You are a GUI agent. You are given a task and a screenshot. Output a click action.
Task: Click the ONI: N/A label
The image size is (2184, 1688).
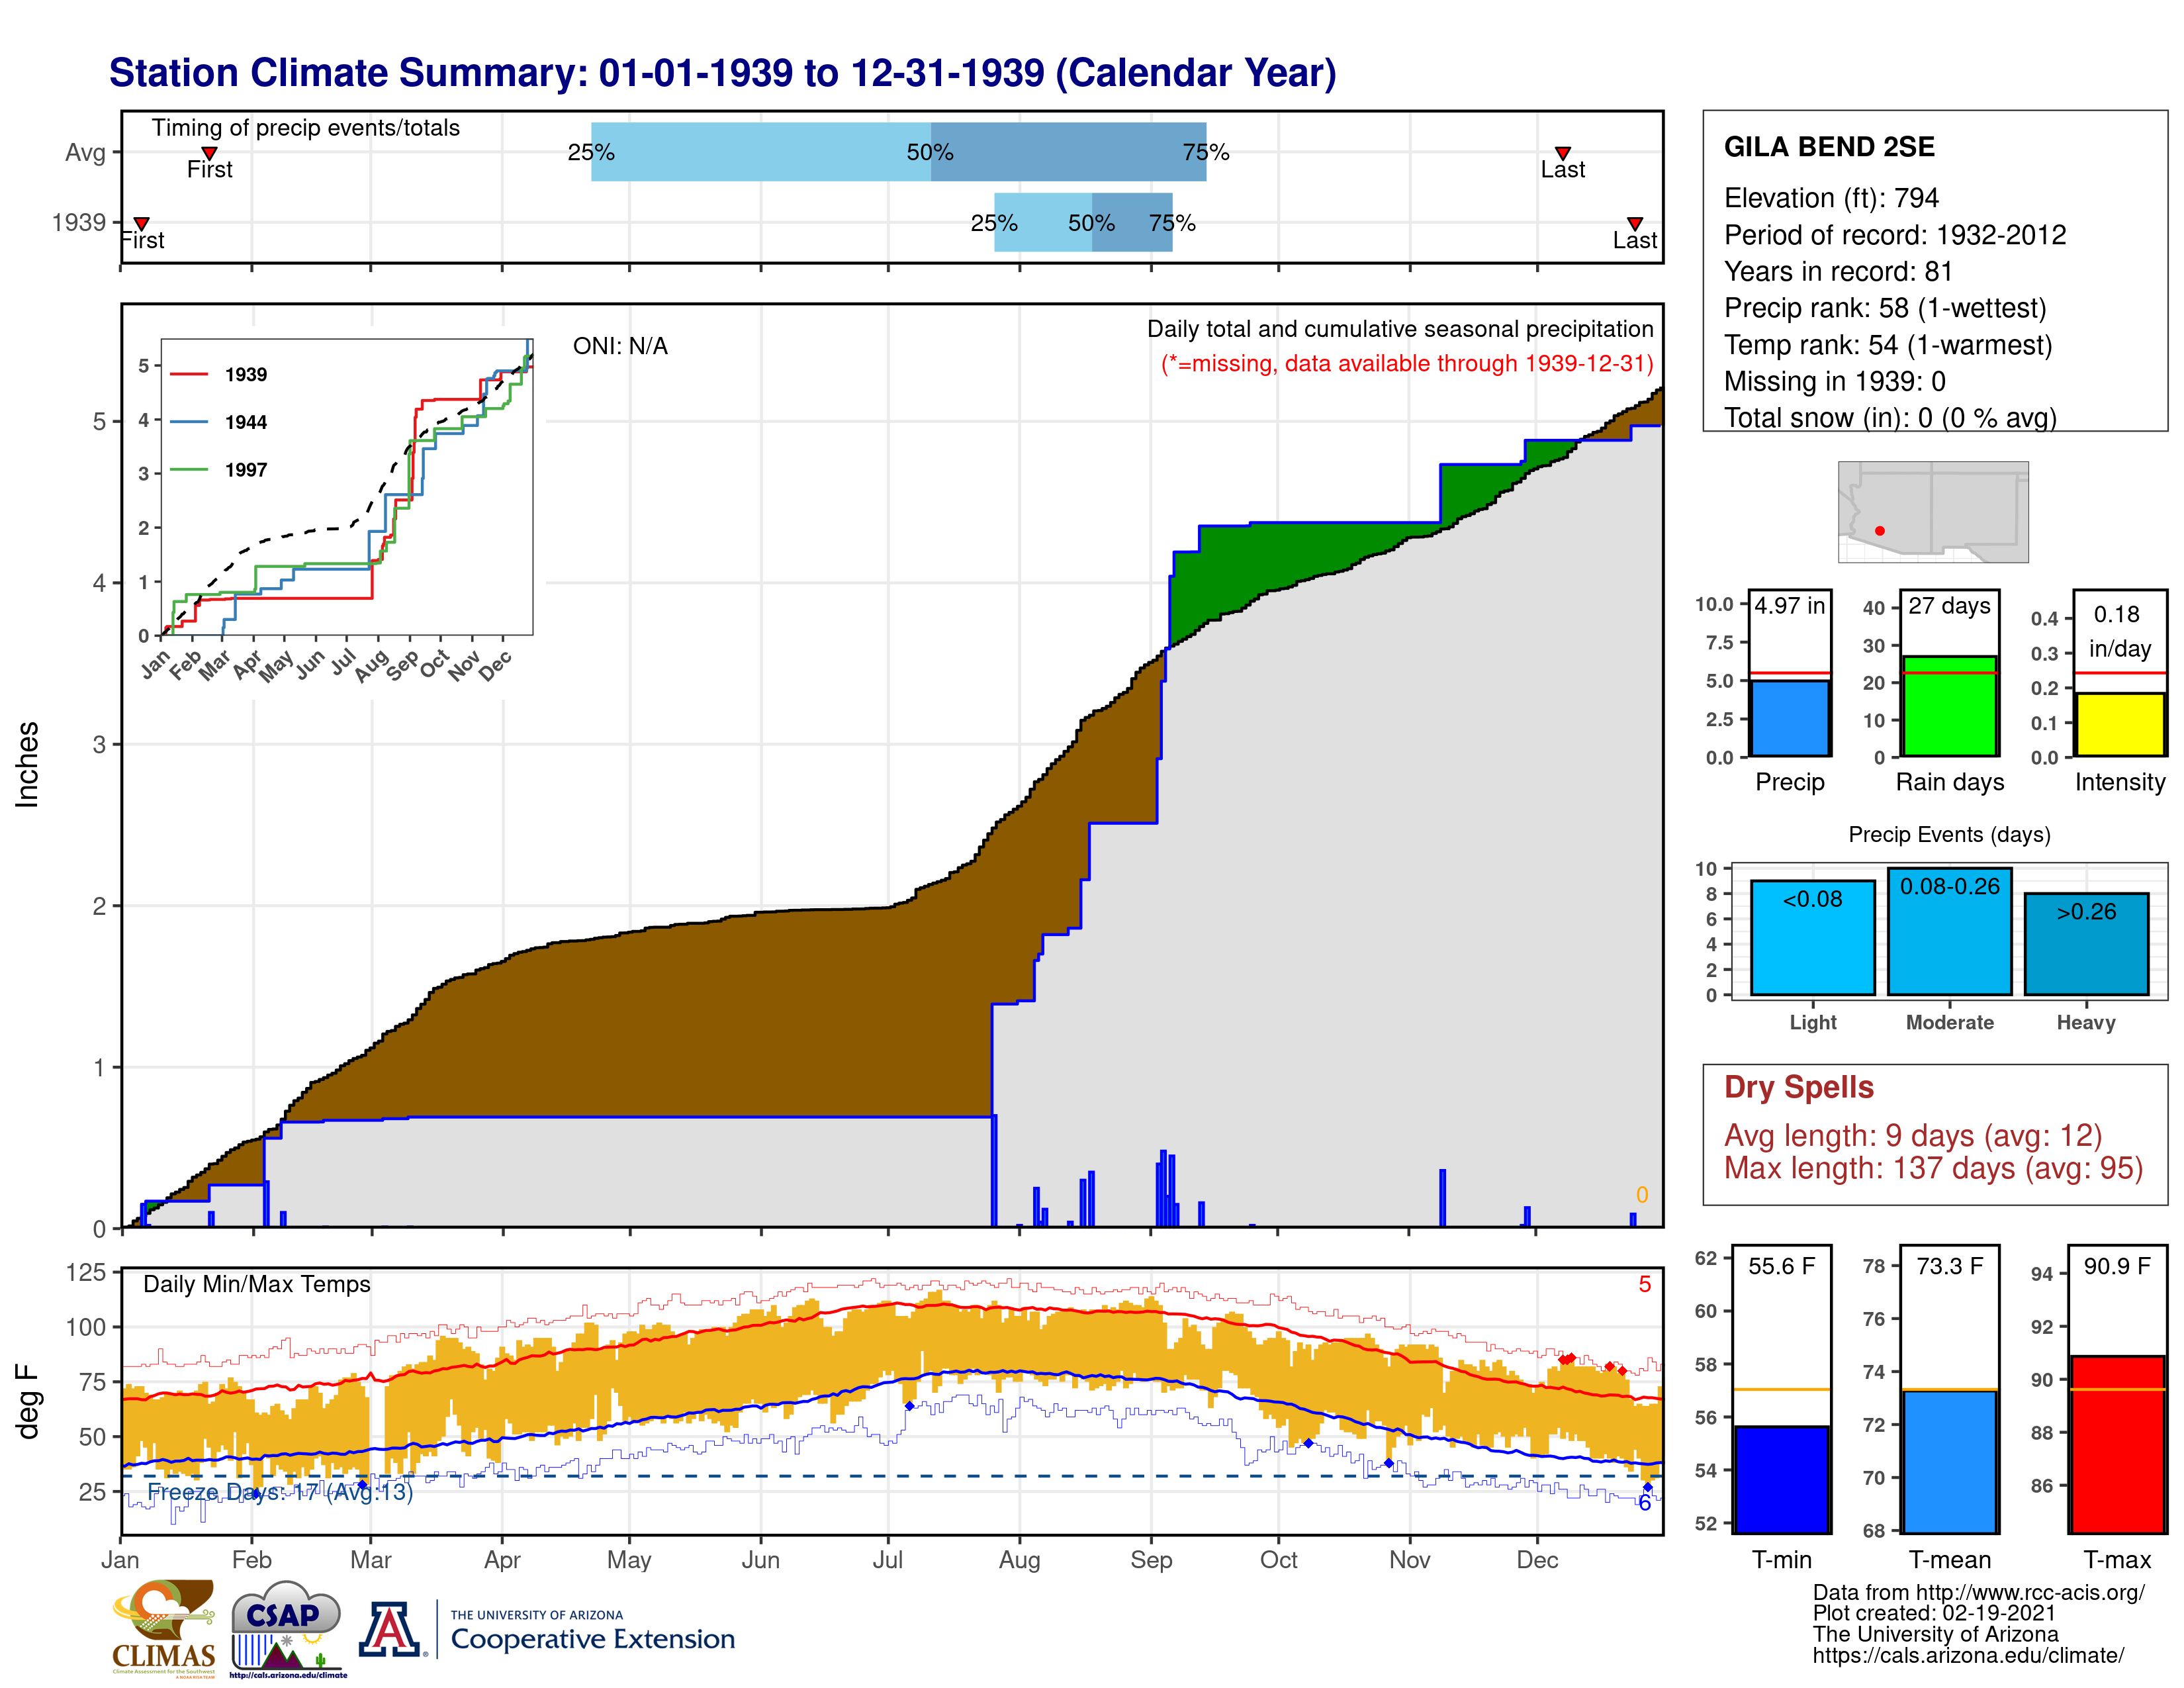(620, 346)
